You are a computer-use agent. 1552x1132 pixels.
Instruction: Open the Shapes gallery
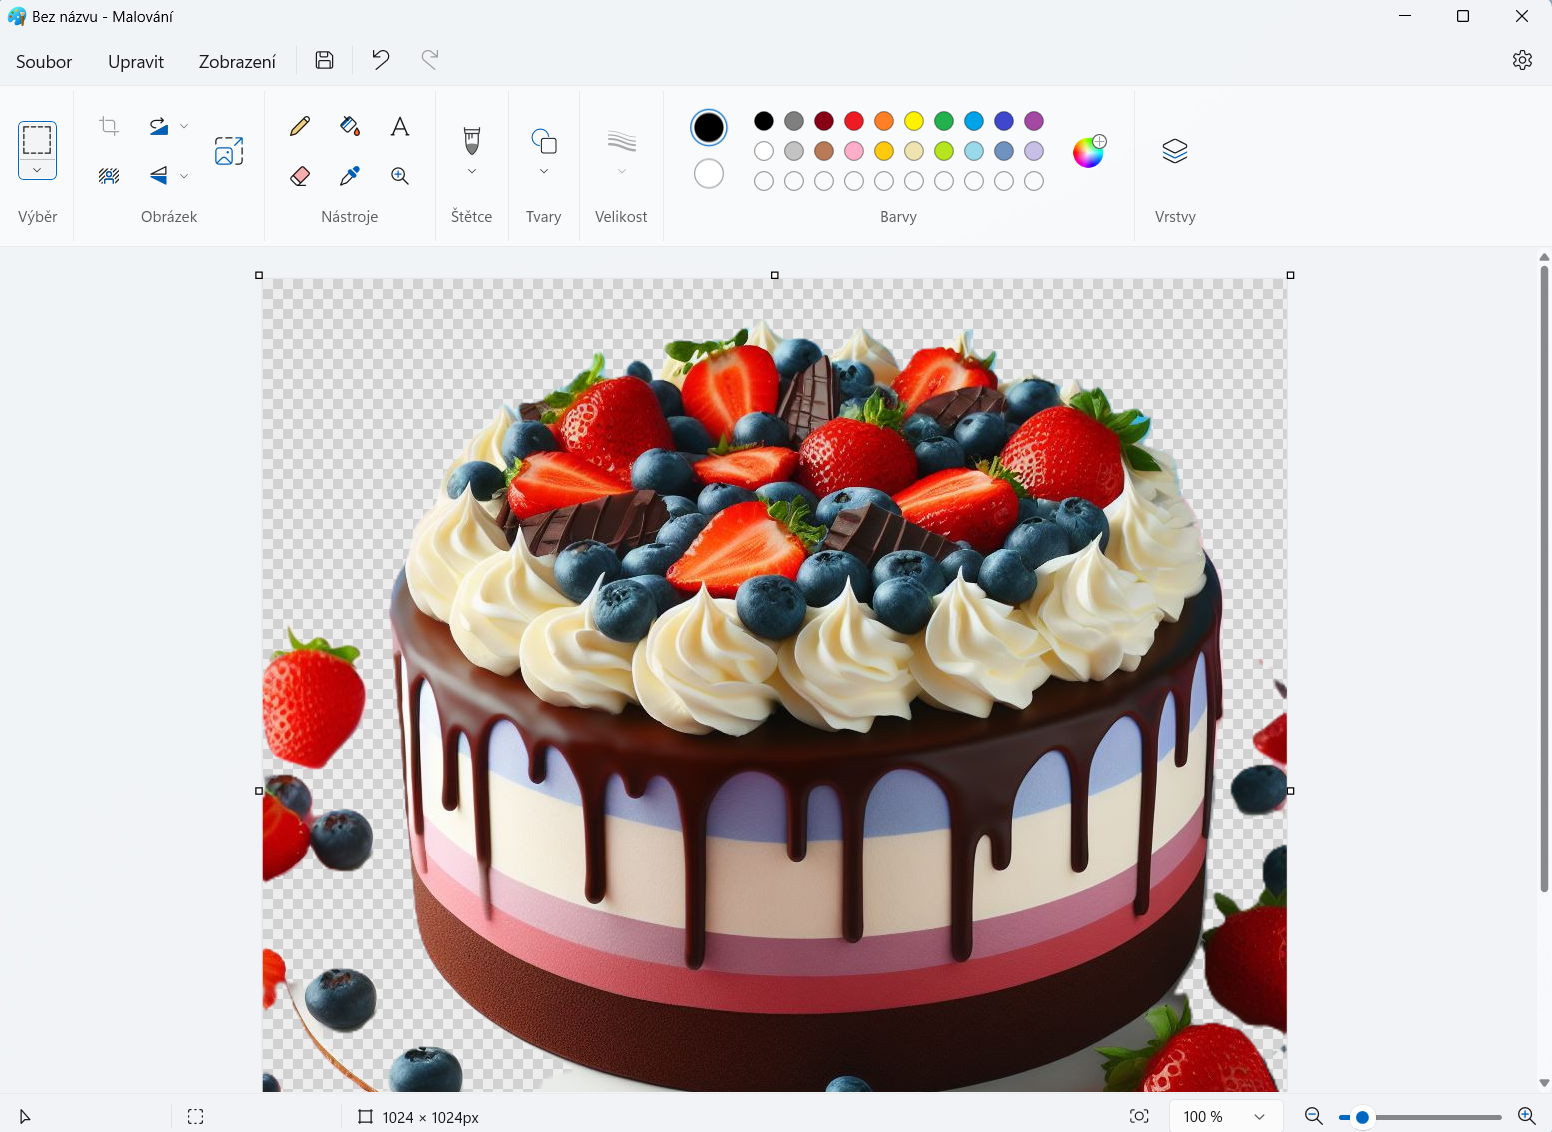[x=544, y=141]
